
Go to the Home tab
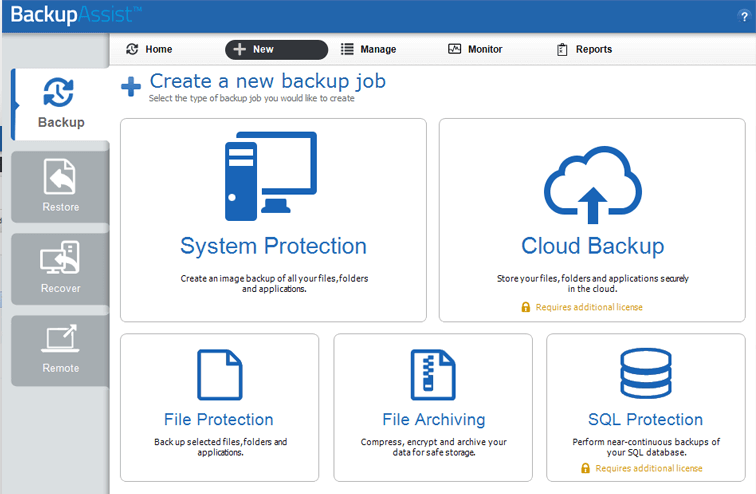(x=150, y=49)
